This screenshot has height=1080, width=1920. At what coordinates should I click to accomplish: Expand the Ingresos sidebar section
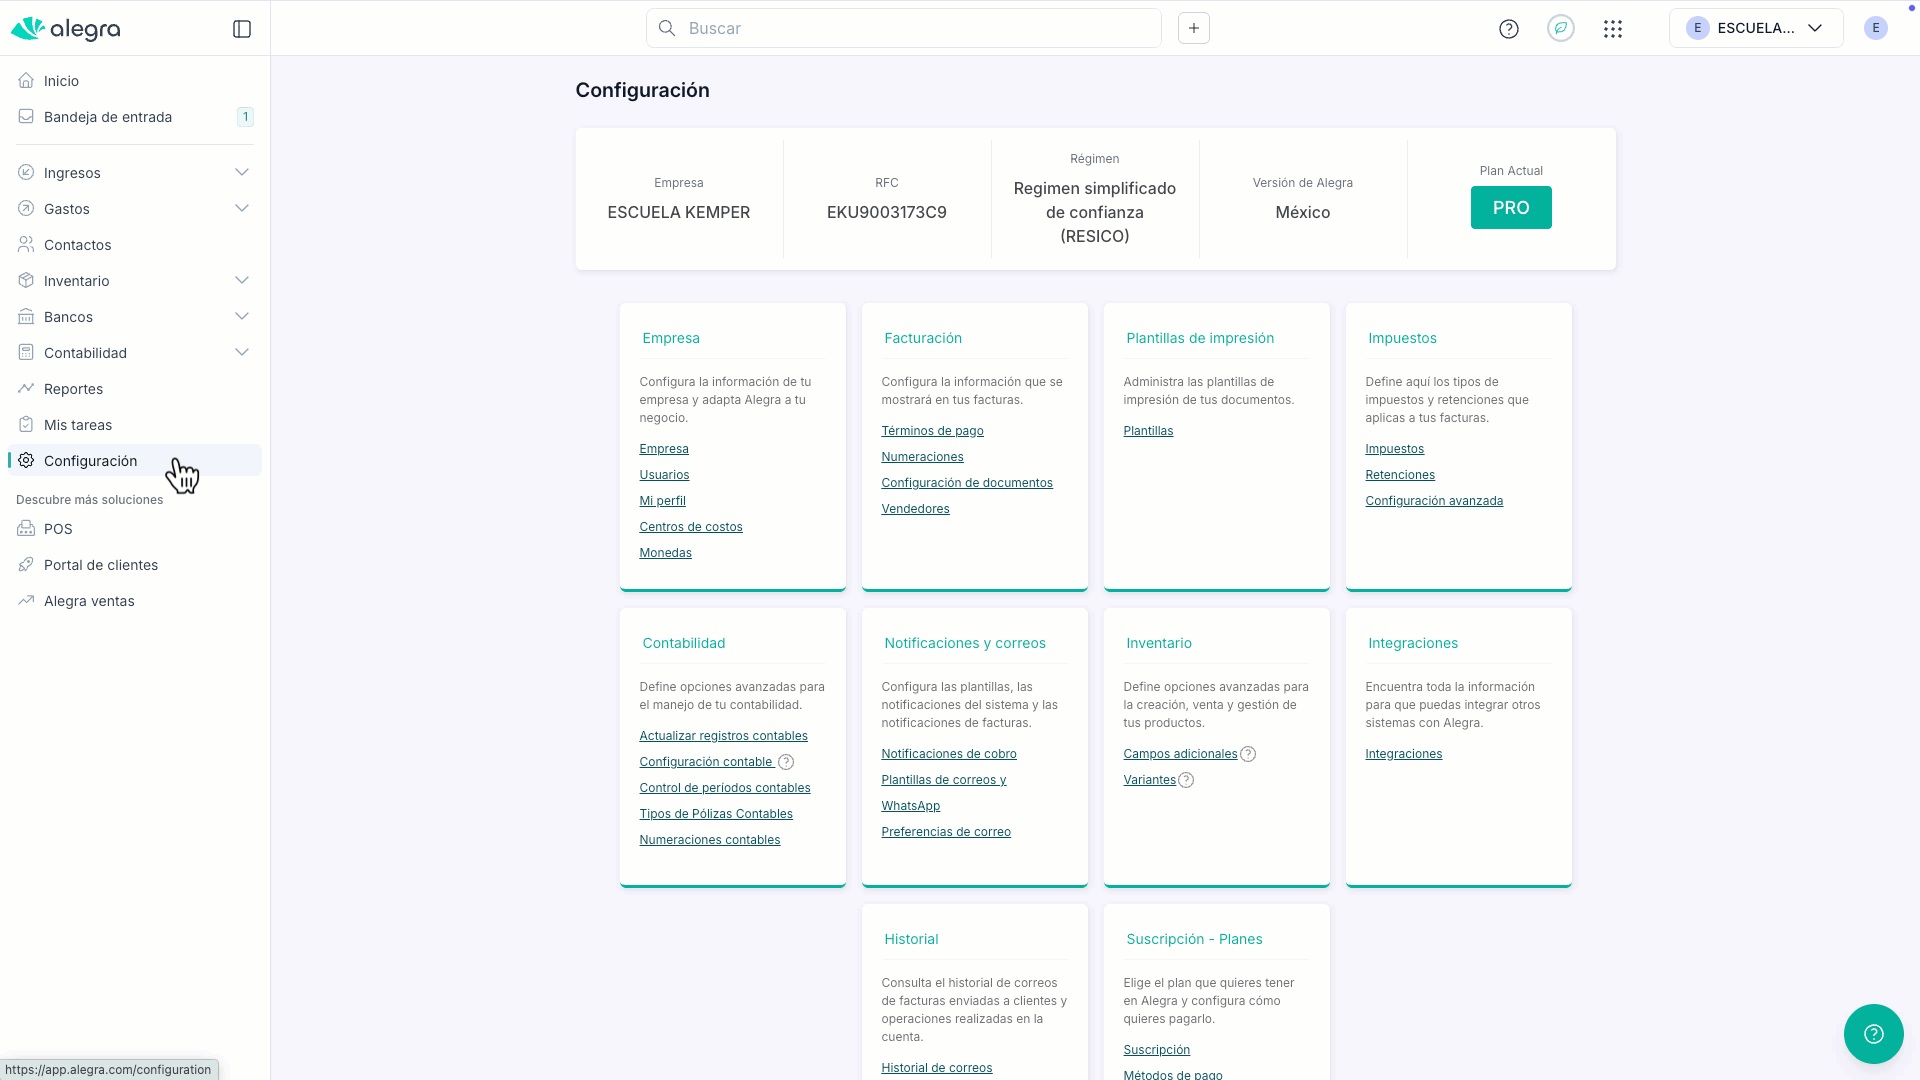(242, 173)
